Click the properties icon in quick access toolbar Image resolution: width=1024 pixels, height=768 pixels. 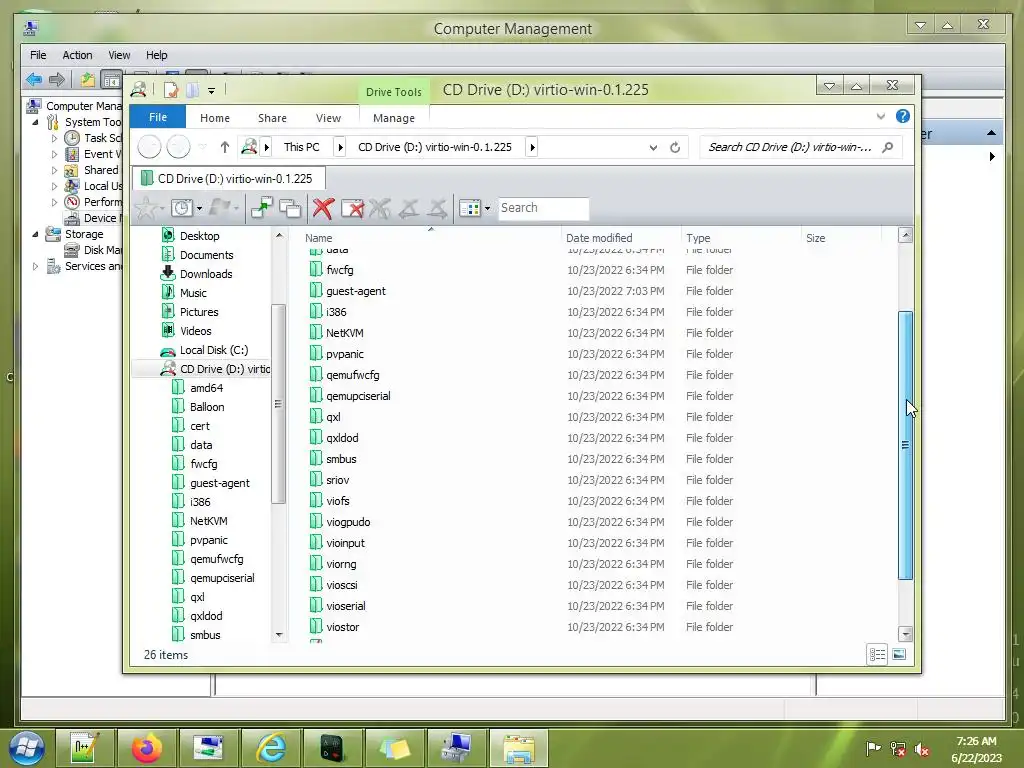pos(171,89)
